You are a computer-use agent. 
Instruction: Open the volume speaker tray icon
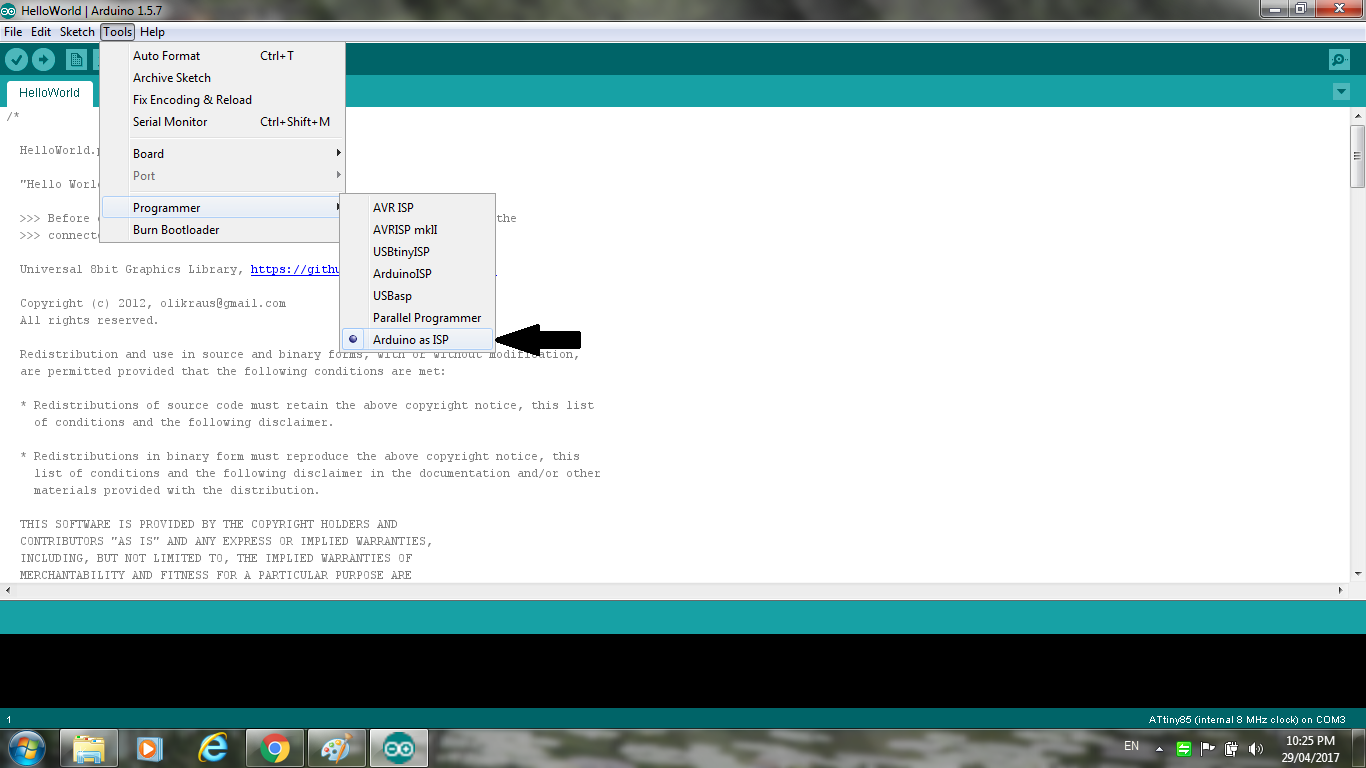pyautogui.click(x=1256, y=749)
